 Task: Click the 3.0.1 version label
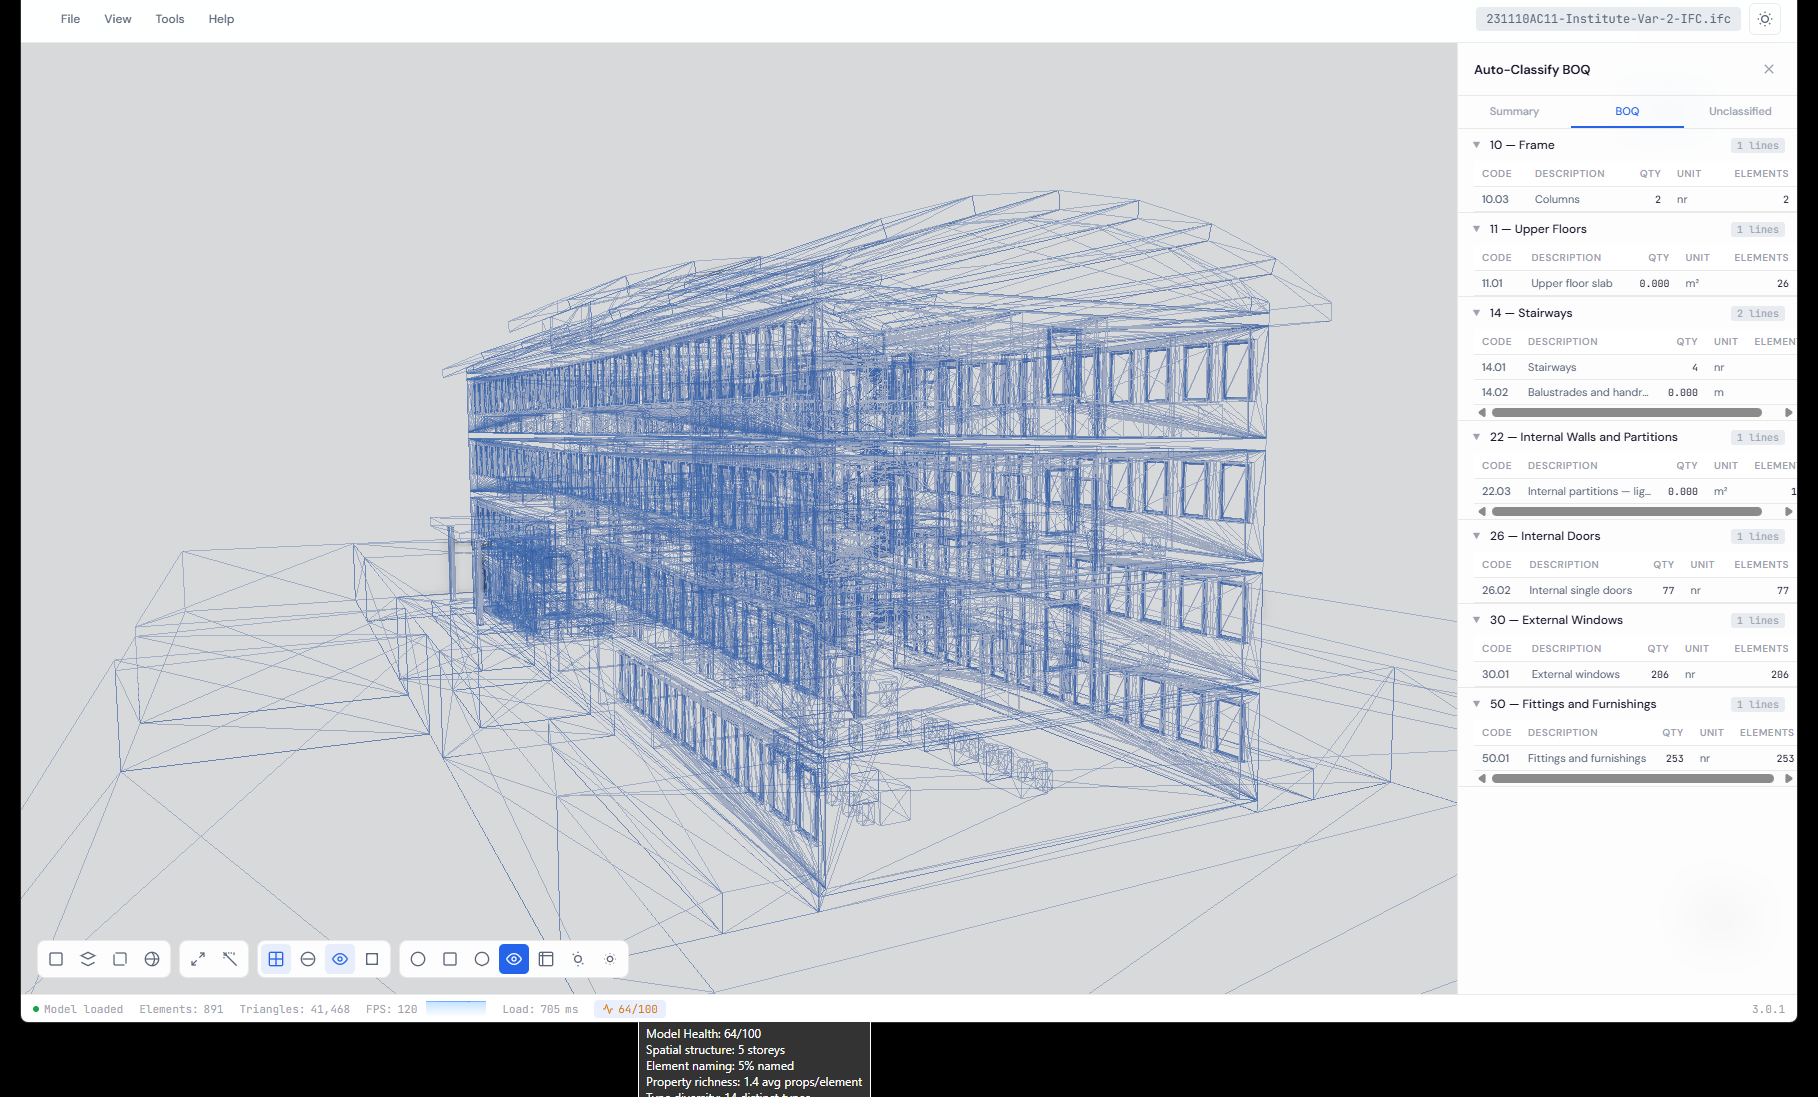[1768, 1009]
